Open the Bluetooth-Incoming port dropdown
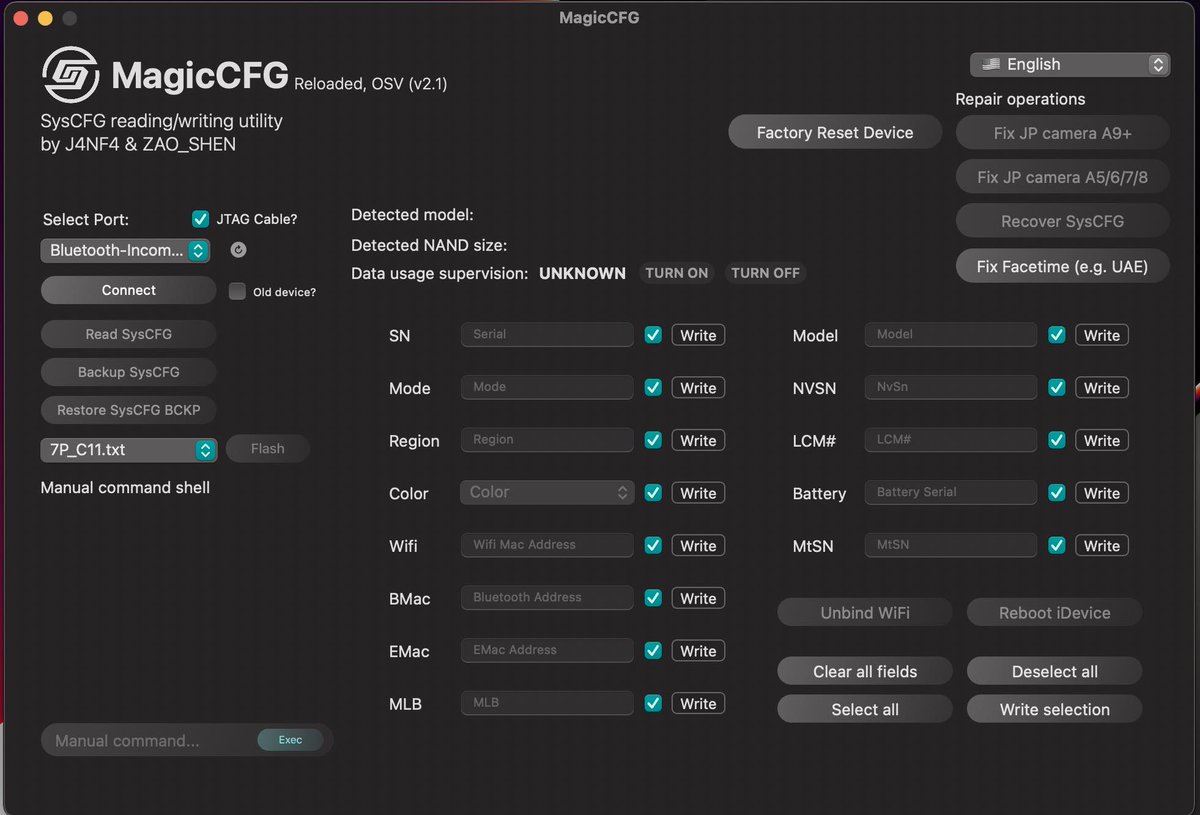Image resolution: width=1200 pixels, height=815 pixels. click(125, 250)
